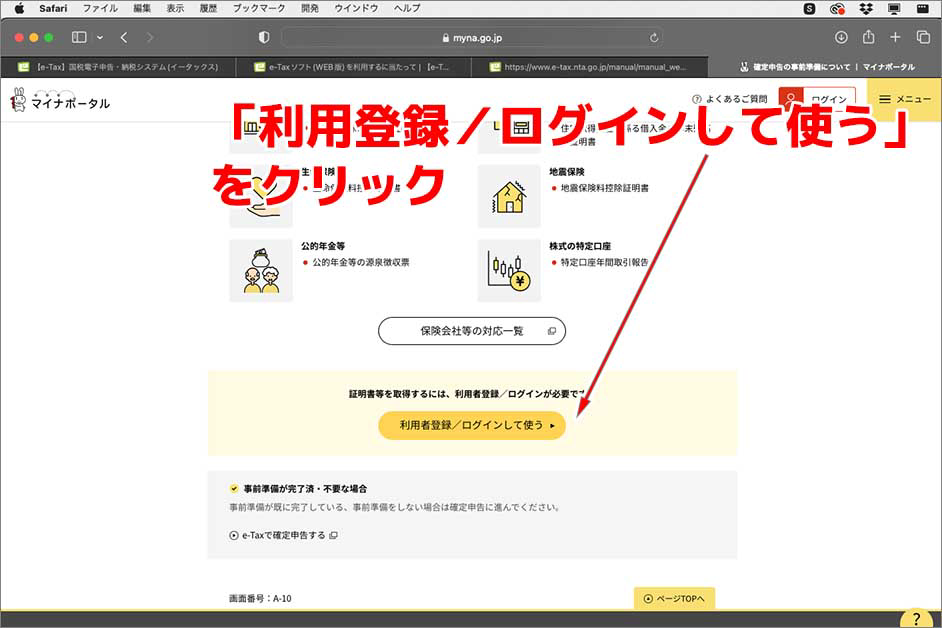The image size is (942, 628).
Task: Open the downloads icon in Safari toolbar
Action: [x=840, y=36]
